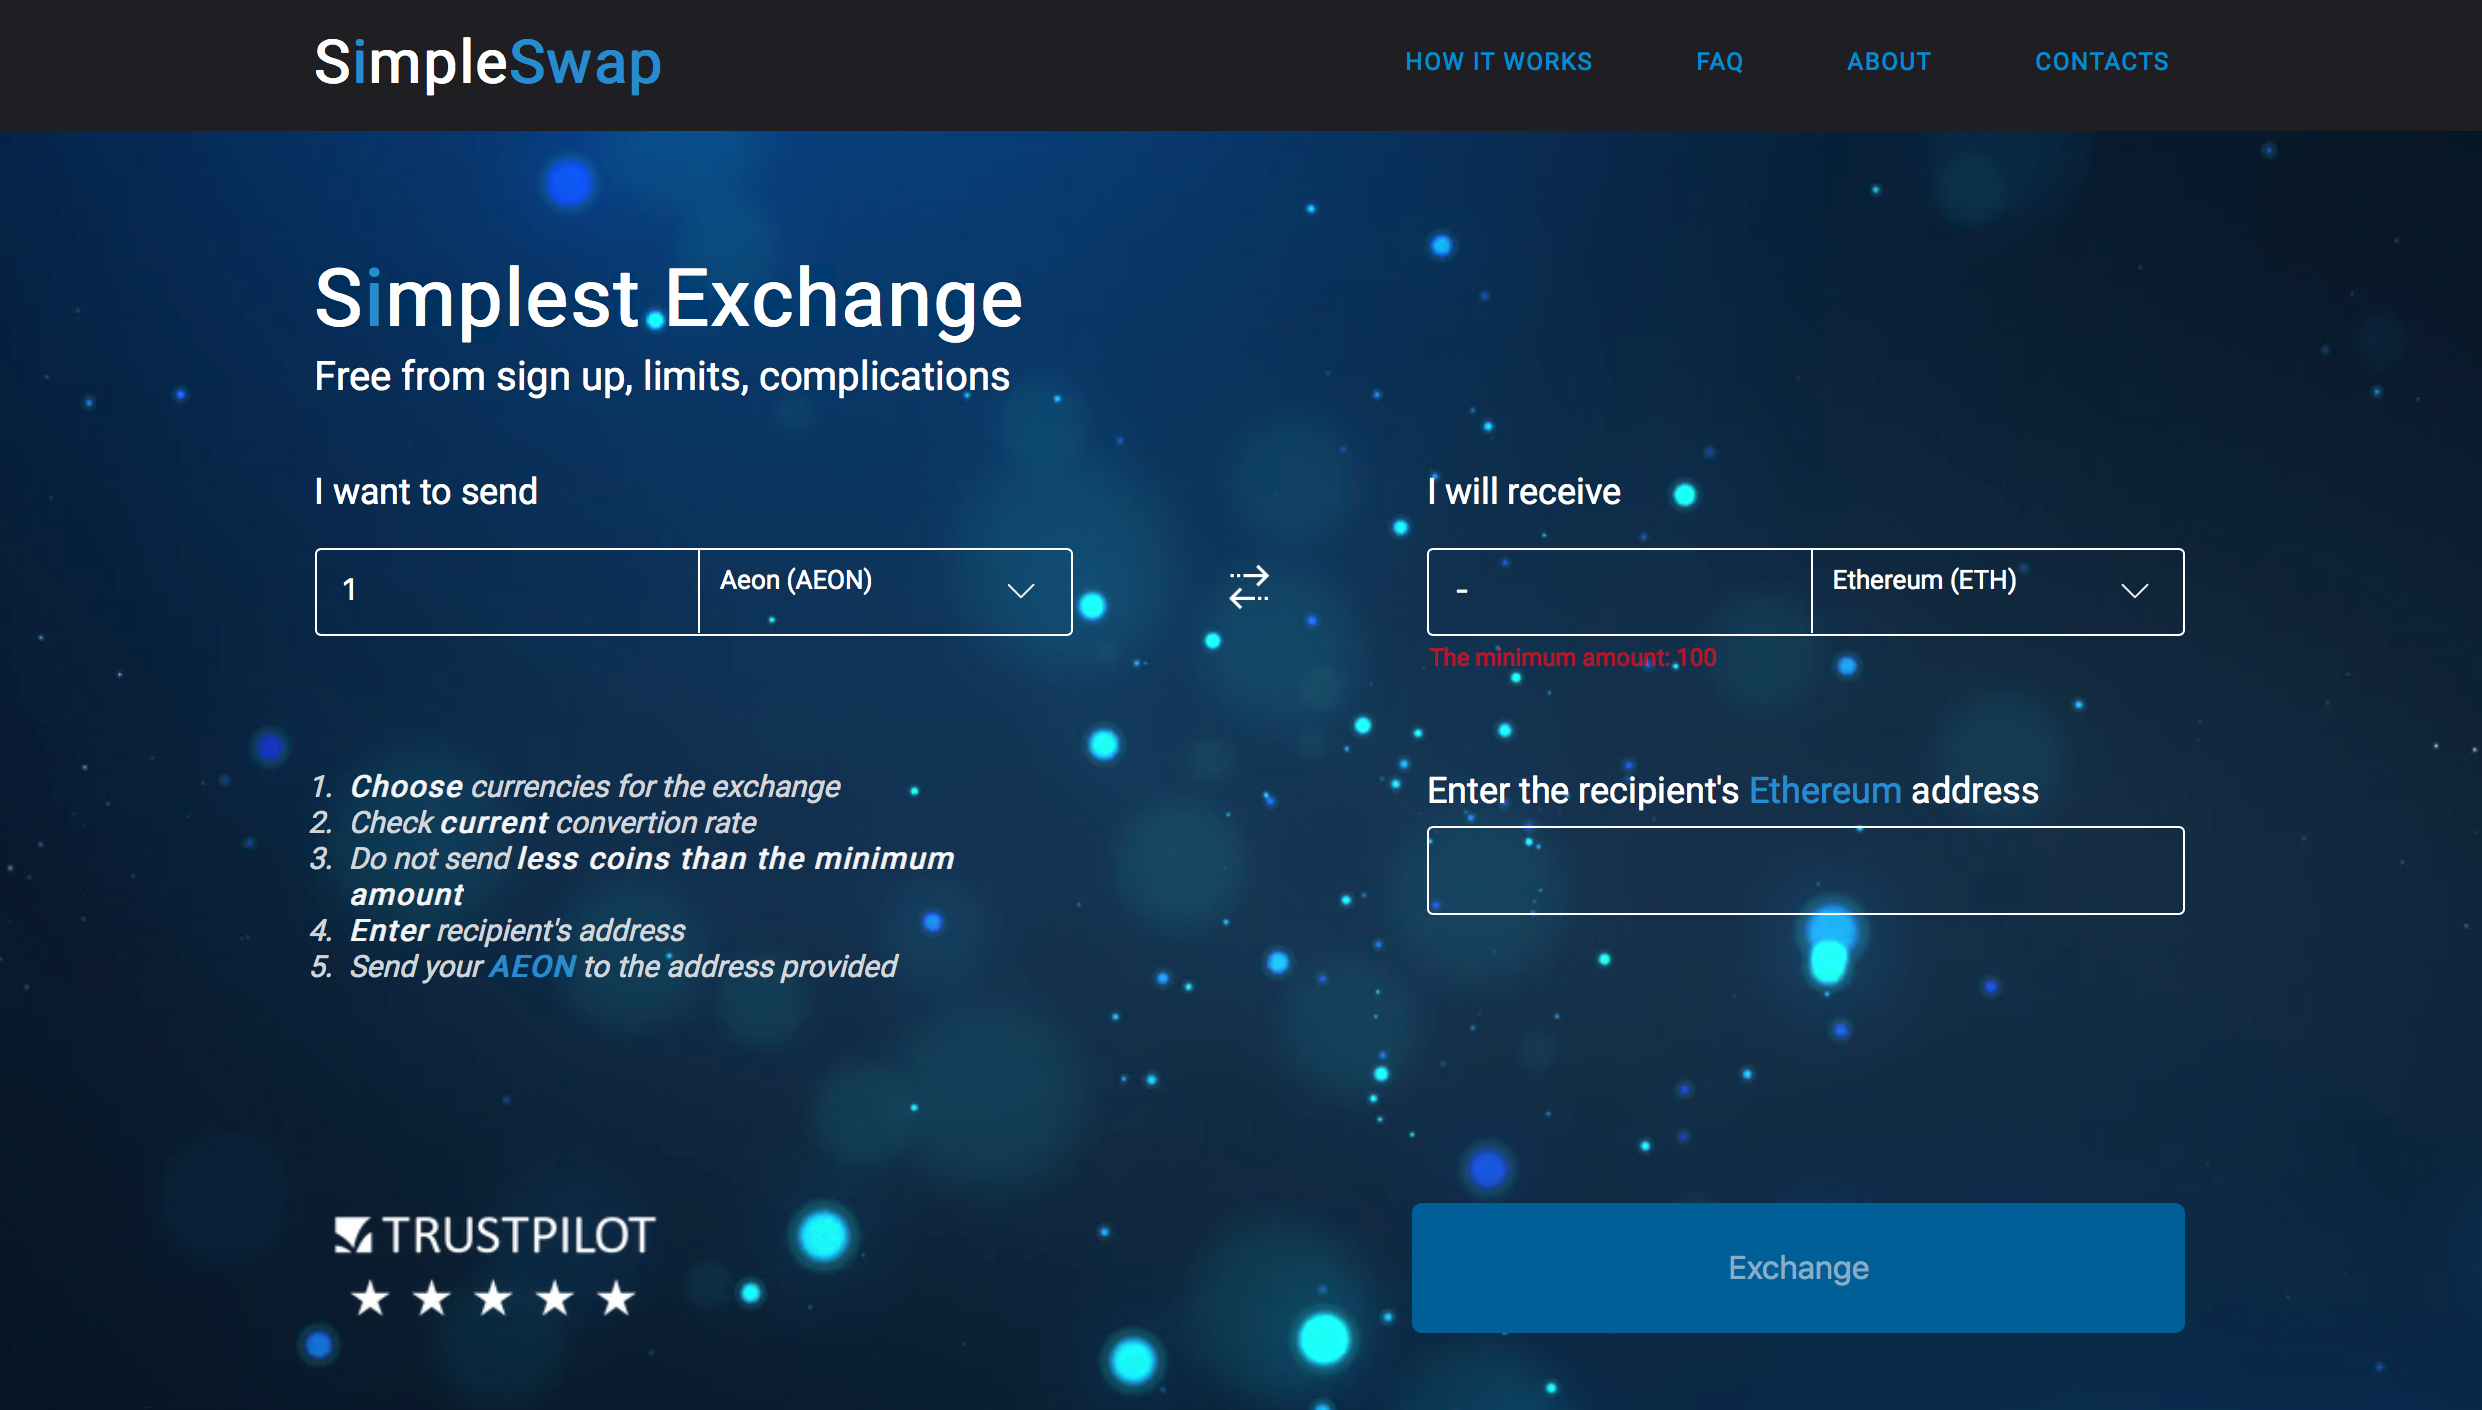Swap send and receive currencies icon
2482x1410 pixels.
click(x=1249, y=588)
